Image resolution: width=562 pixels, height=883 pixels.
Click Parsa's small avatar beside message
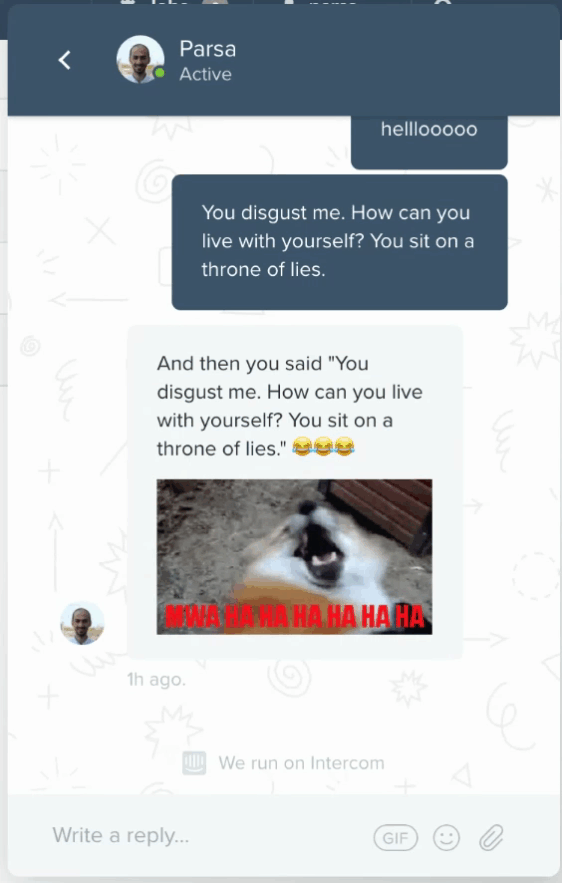(x=82, y=623)
